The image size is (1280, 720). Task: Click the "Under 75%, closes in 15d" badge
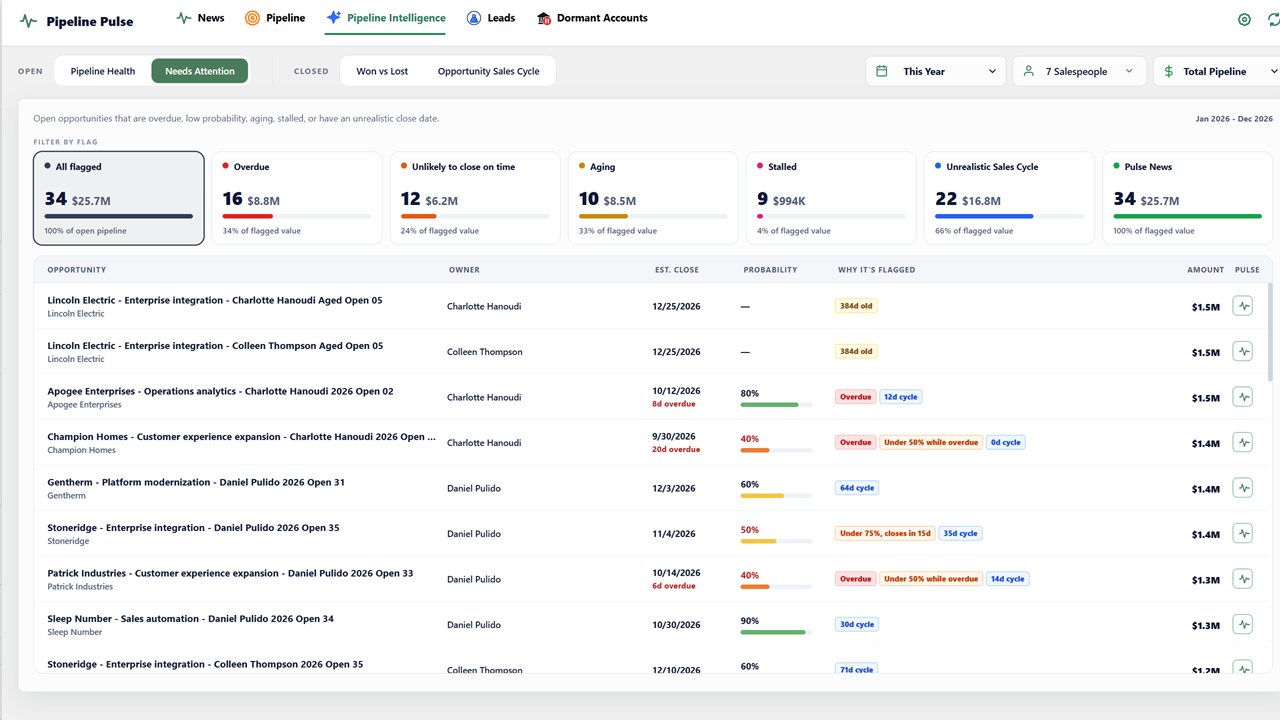(x=885, y=534)
